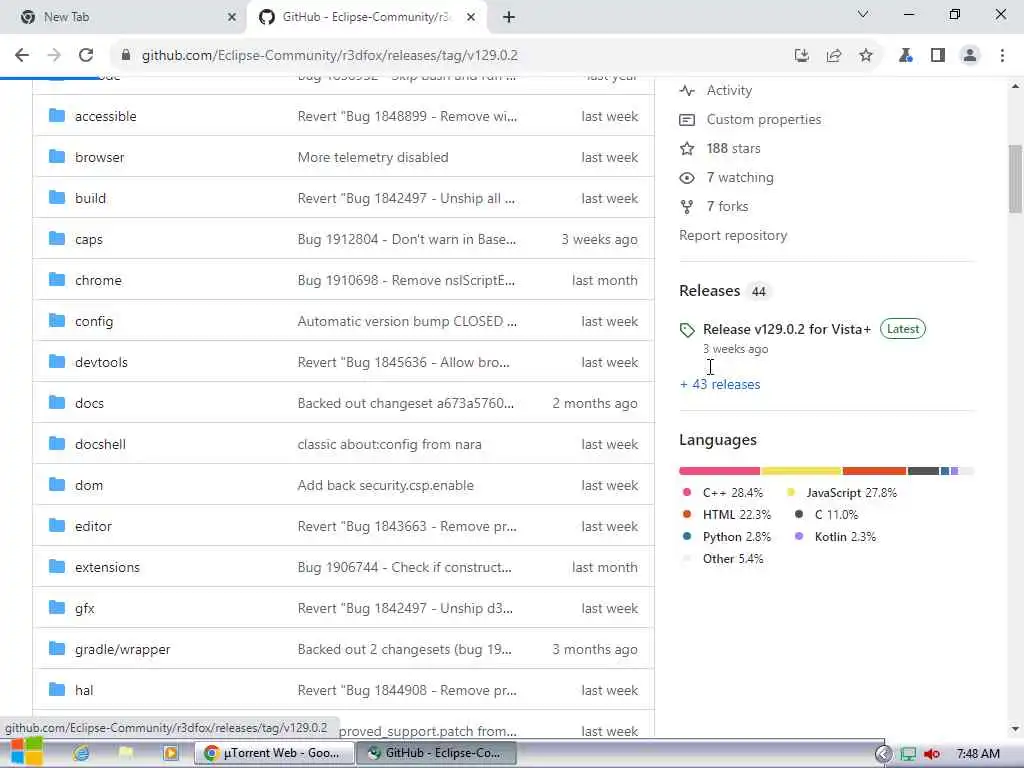Switch to the New Tab tab
The image size is (1024, 768).
(x=124, y=17)
